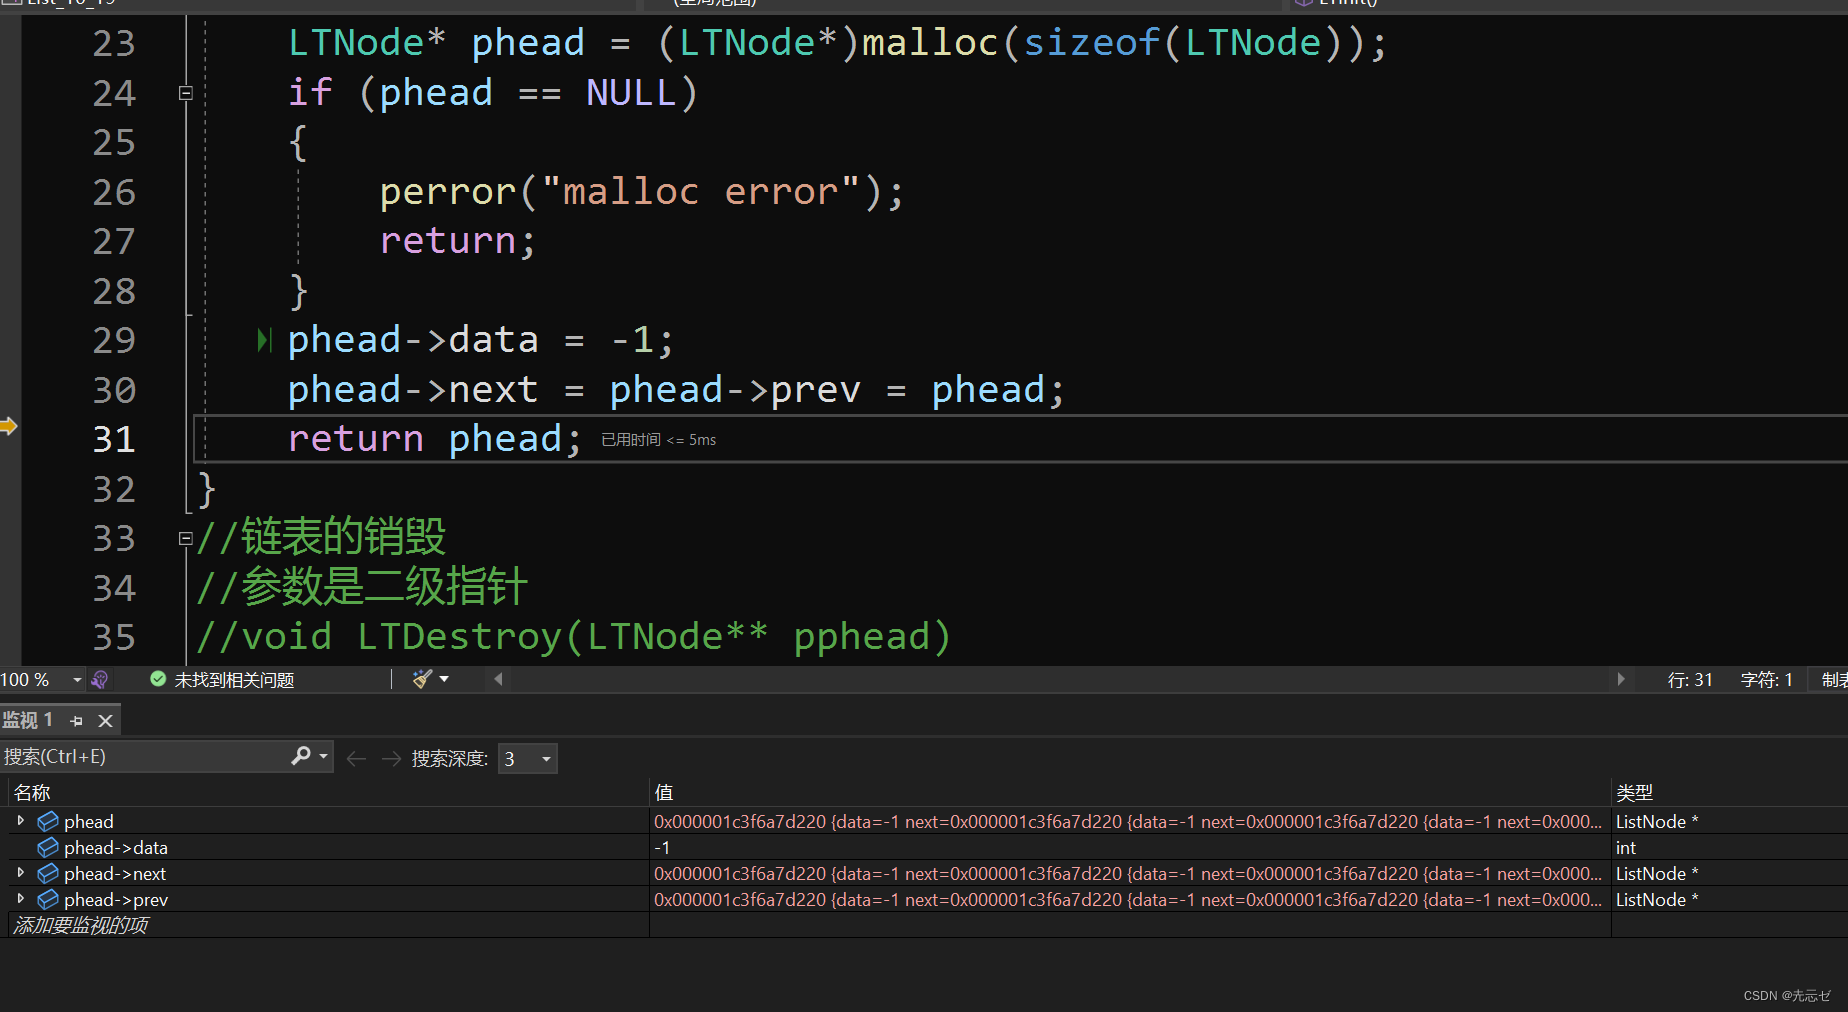1848x1012 pixels.
Task: Click the value -1 of phead->data
Action: coord(662,847)
